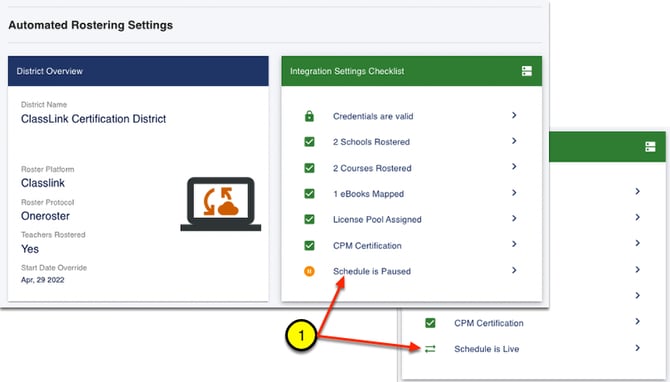Toggle the CPM Certification checkmark in front panel
670x382 pixels.
[309, 246]
